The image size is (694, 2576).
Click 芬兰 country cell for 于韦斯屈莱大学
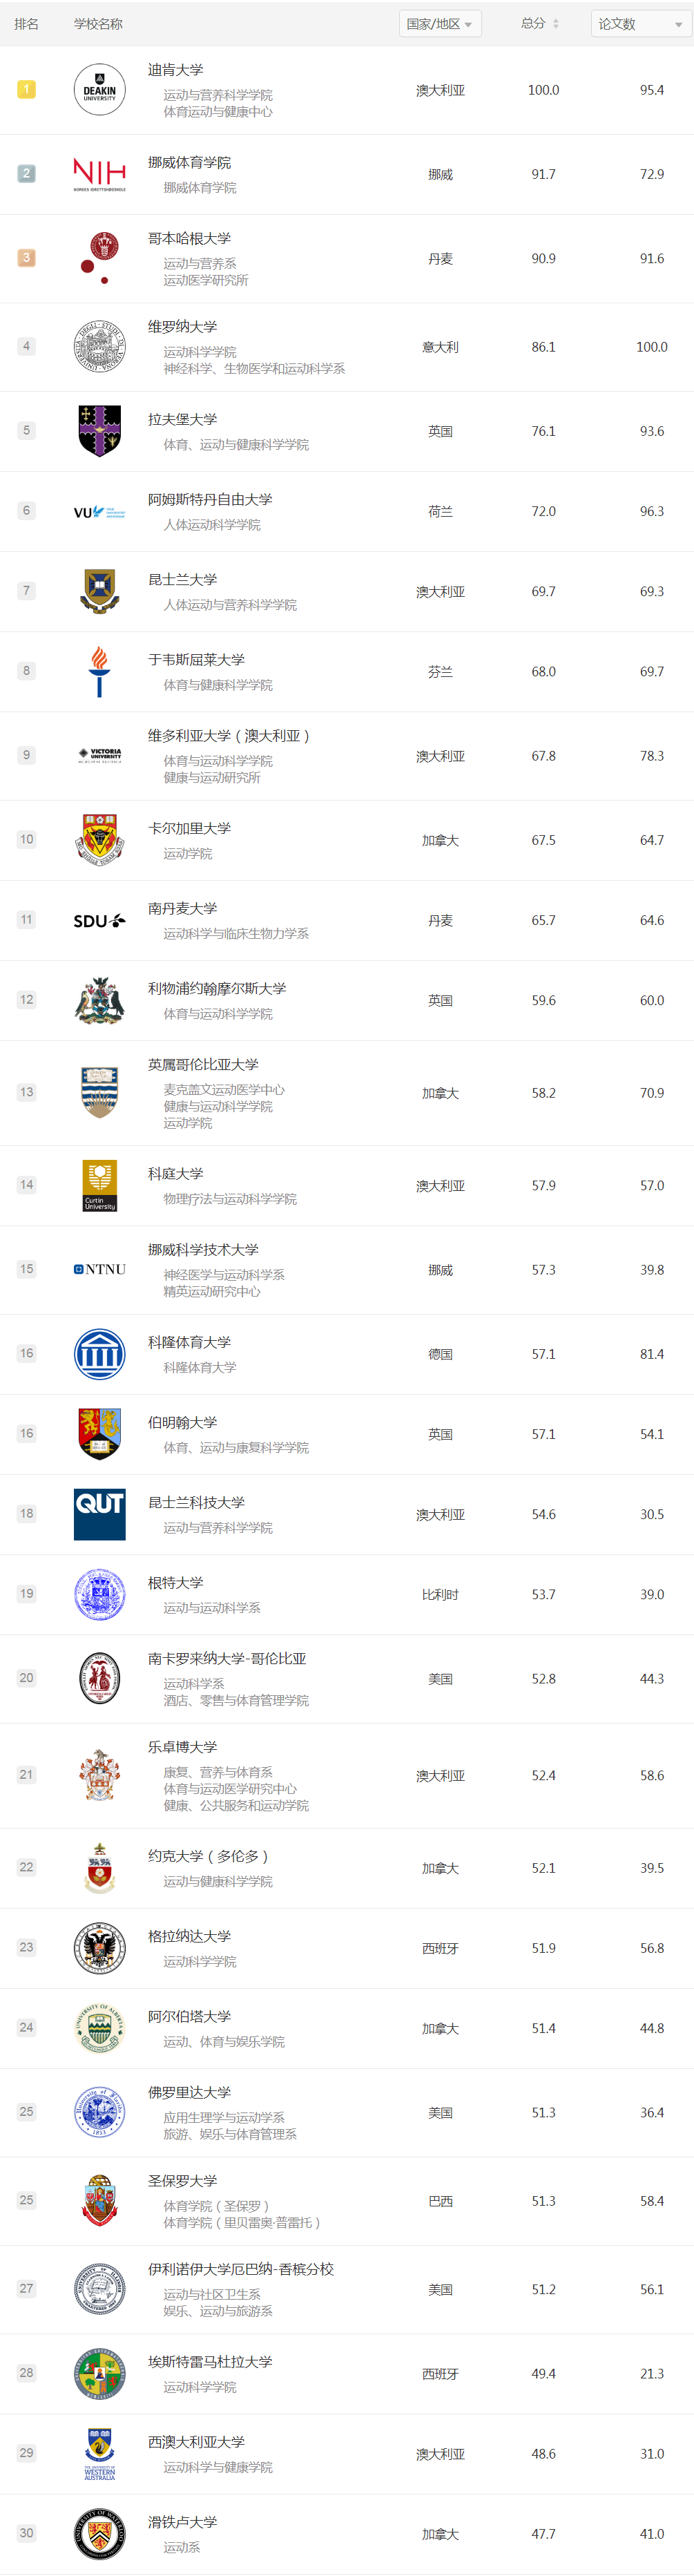[440, 672]
